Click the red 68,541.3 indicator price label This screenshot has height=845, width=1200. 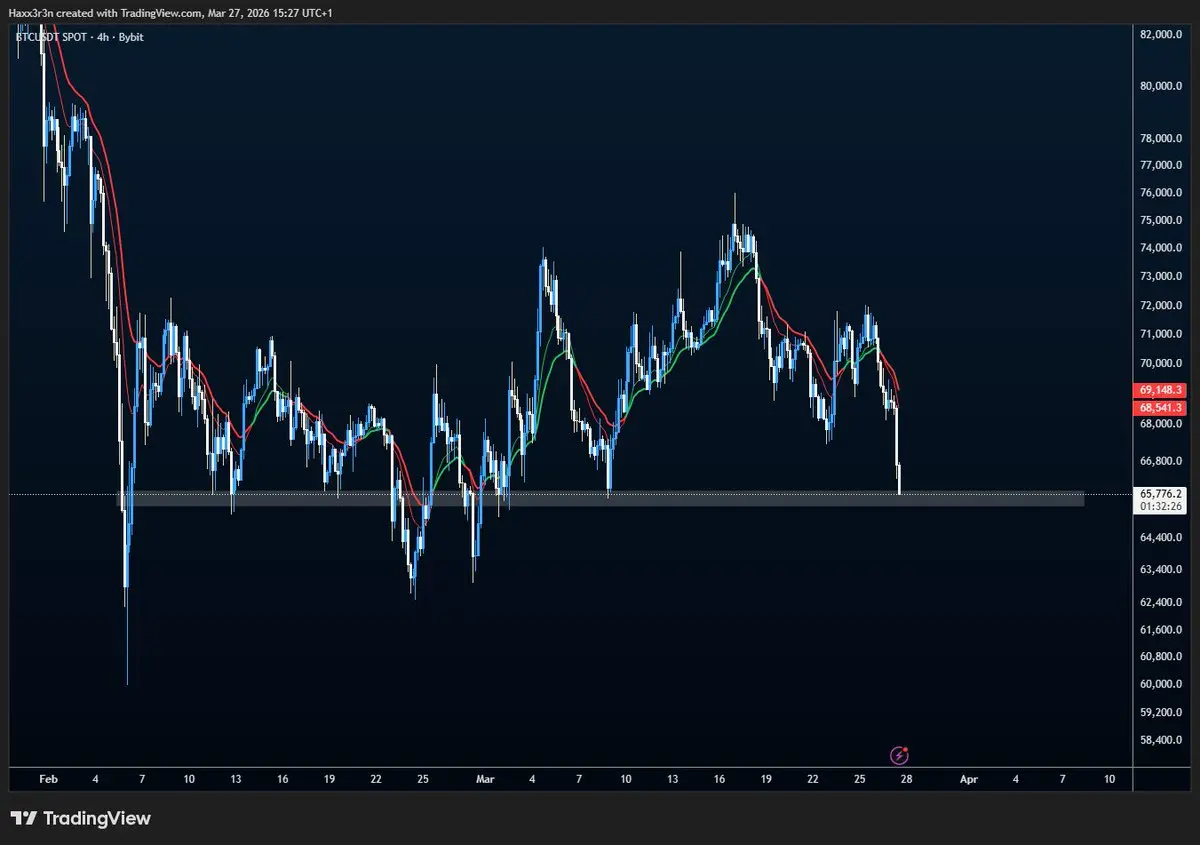pyautogui.click(x=1160, y=407)
